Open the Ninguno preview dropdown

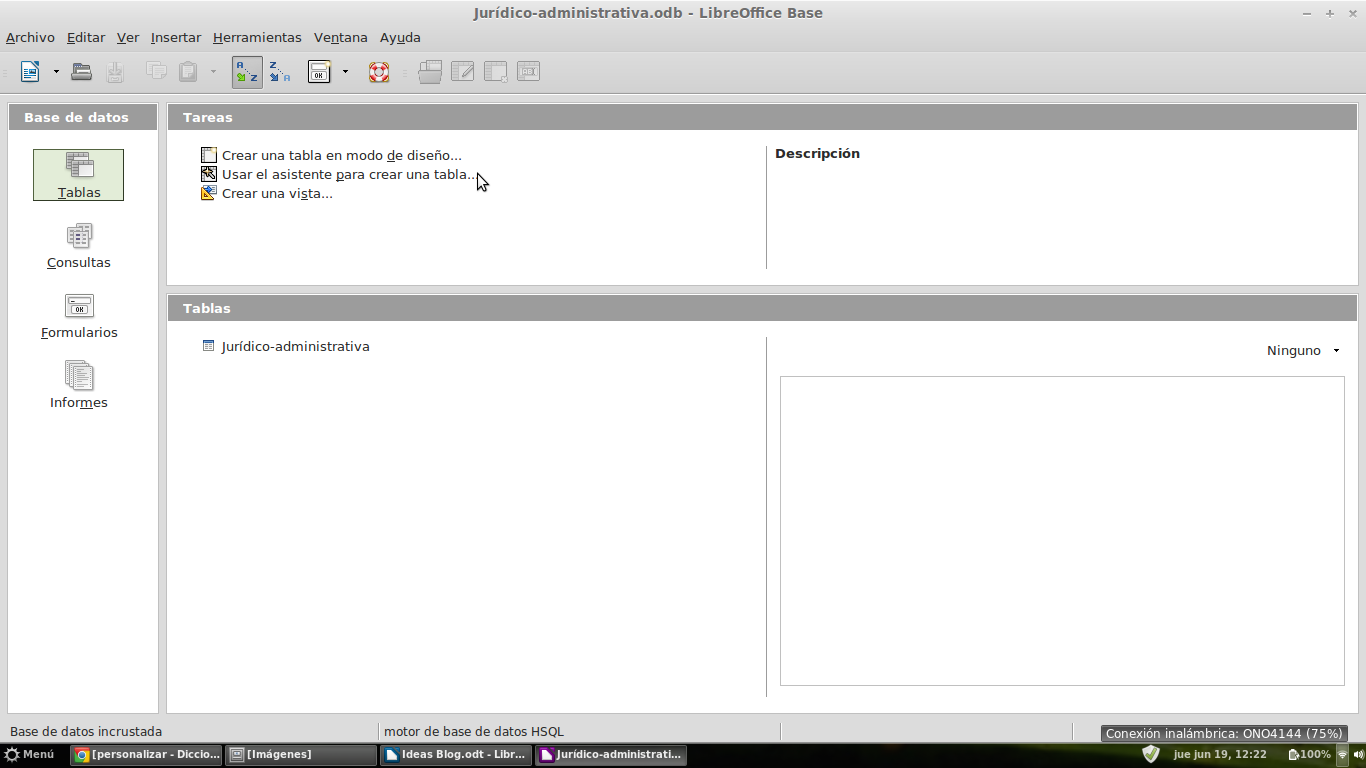click(x=1303, y=351)
